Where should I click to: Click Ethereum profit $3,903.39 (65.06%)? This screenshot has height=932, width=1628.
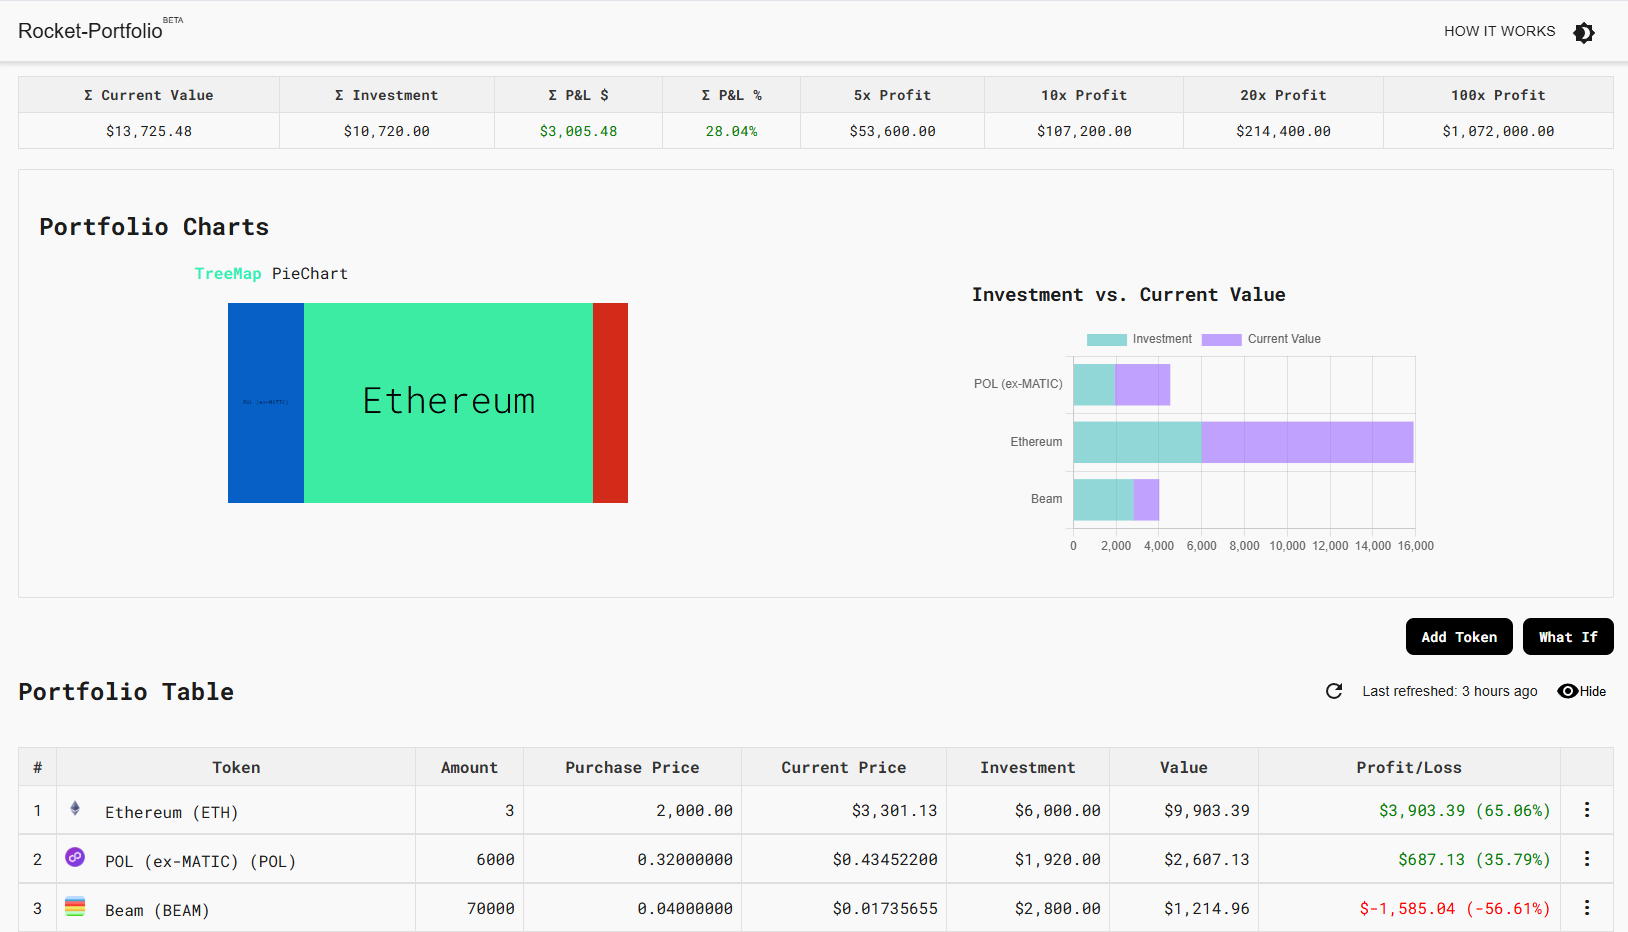[x=1465, y=810]
